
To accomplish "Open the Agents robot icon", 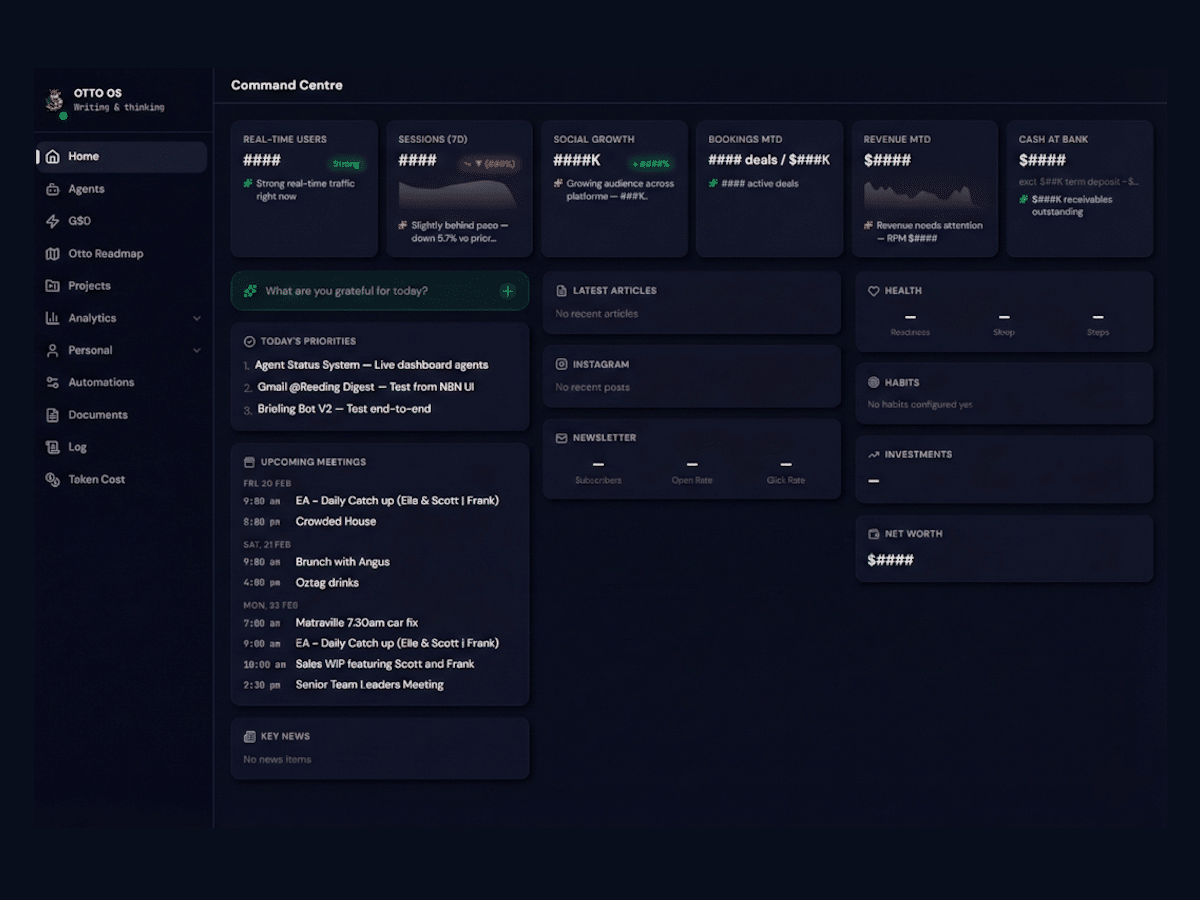I will pyautogui.click(x=53, y=189).
